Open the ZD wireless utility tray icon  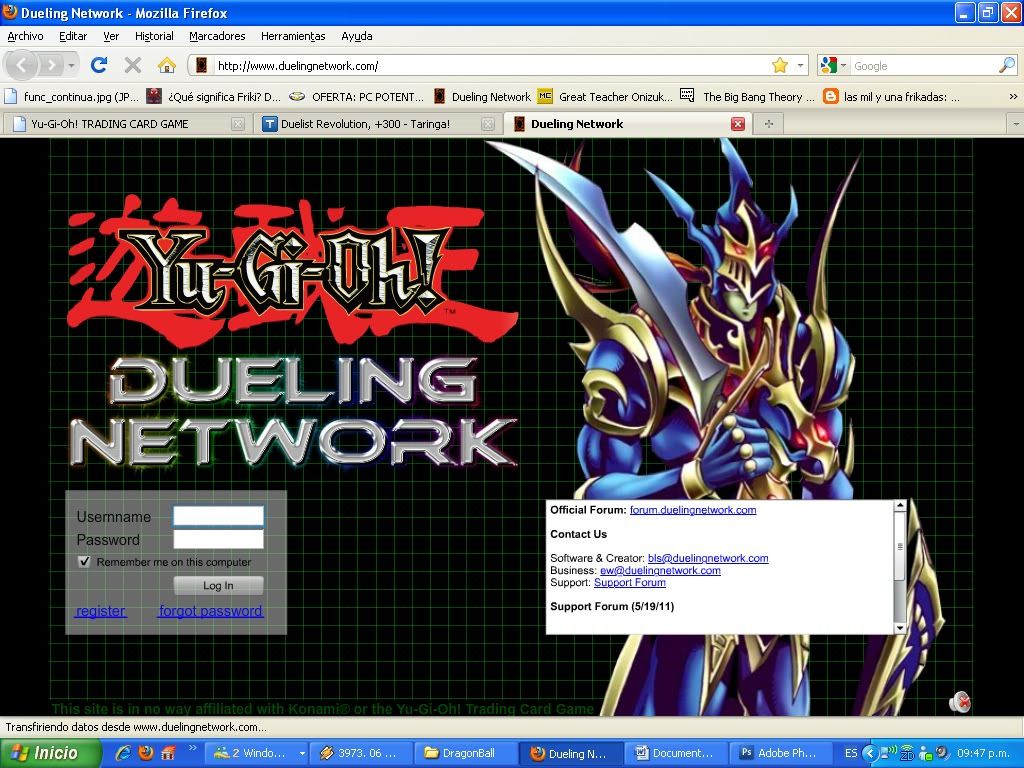click(x=906, y=753)
